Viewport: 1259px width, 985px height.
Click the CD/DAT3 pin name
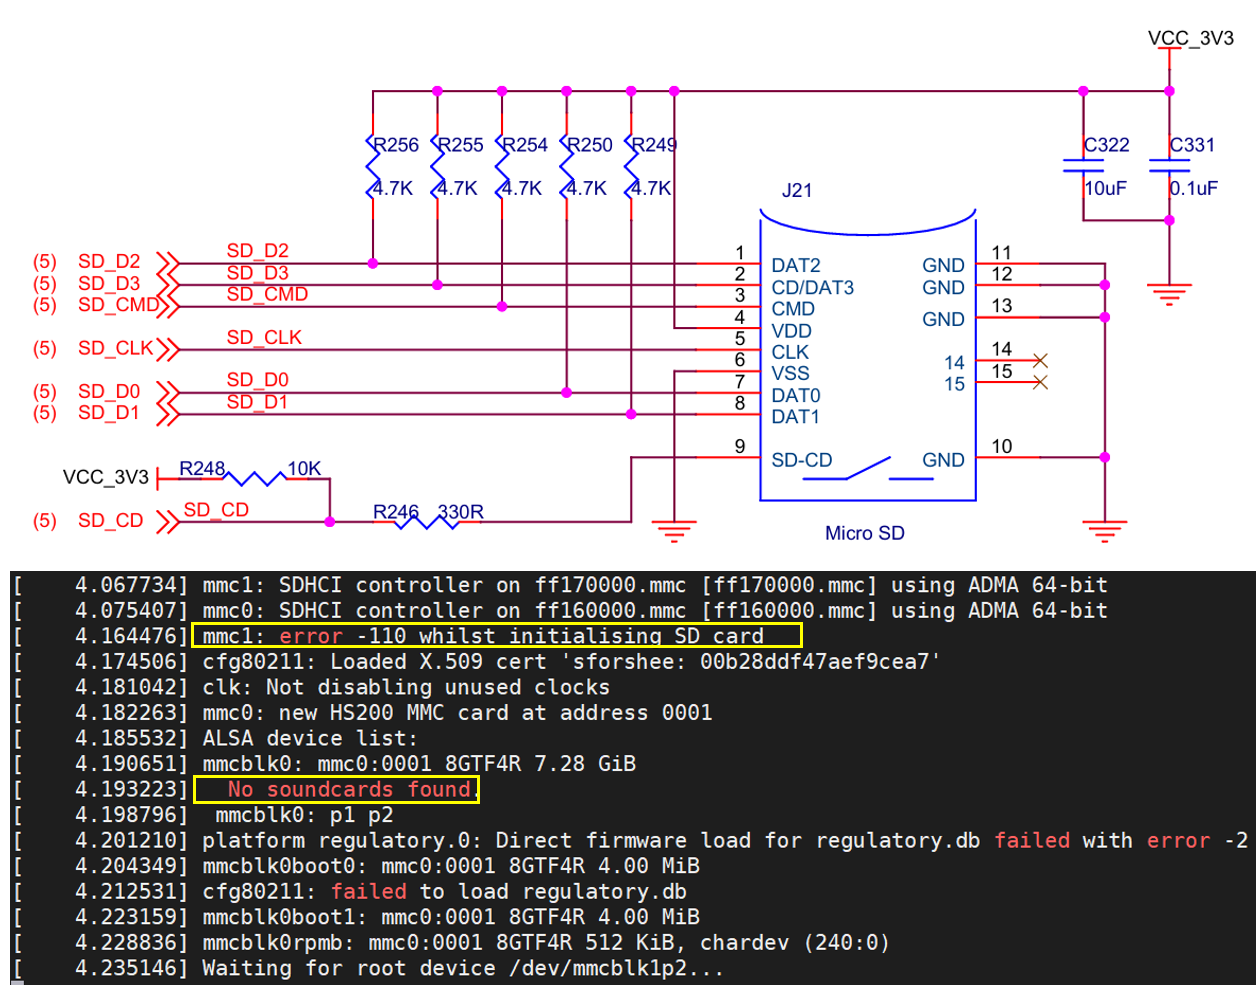[813, 287]
